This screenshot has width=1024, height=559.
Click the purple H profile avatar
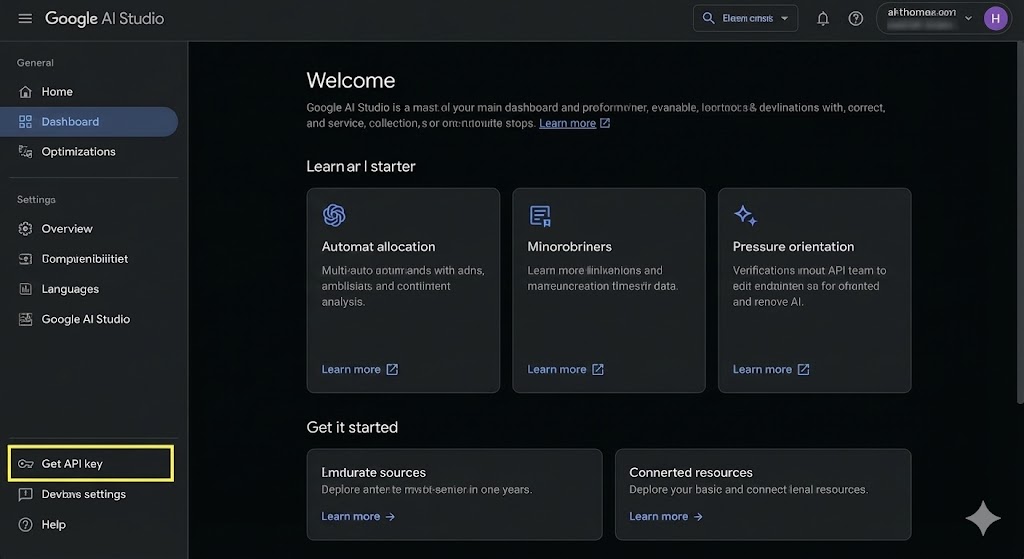(x=995, y=18)
